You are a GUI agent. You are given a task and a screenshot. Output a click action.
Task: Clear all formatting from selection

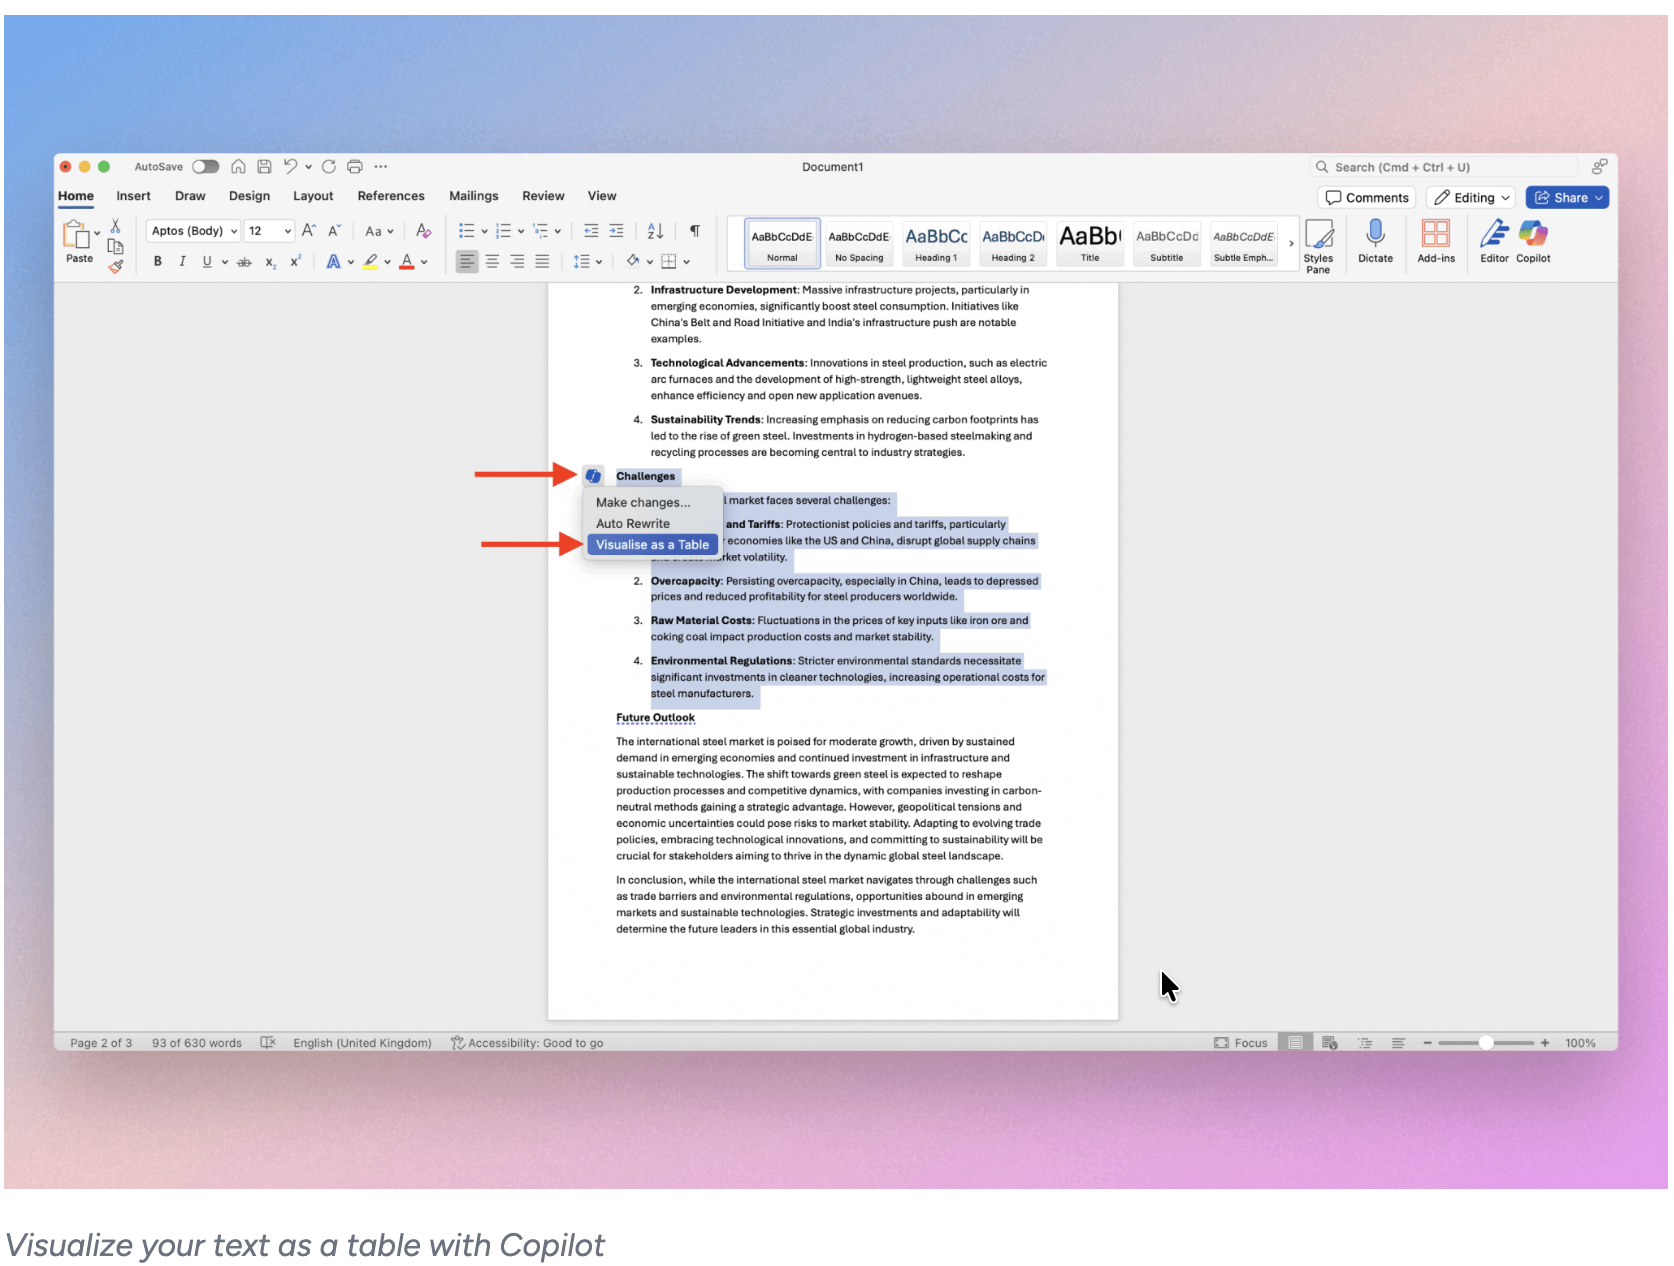(x=422, y=231)
